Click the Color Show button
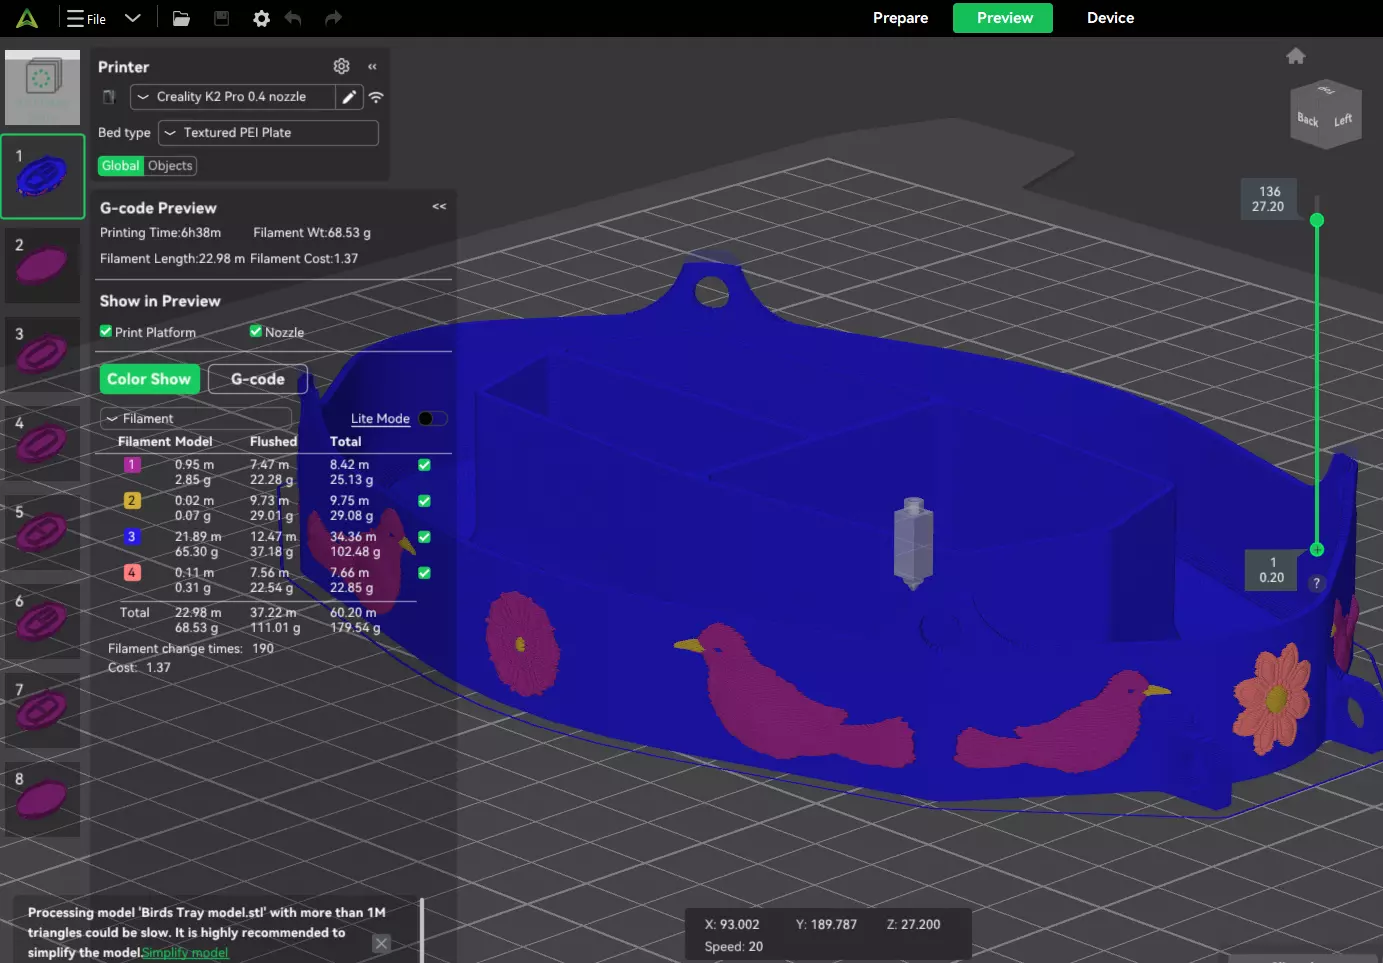 coord(149,379)
